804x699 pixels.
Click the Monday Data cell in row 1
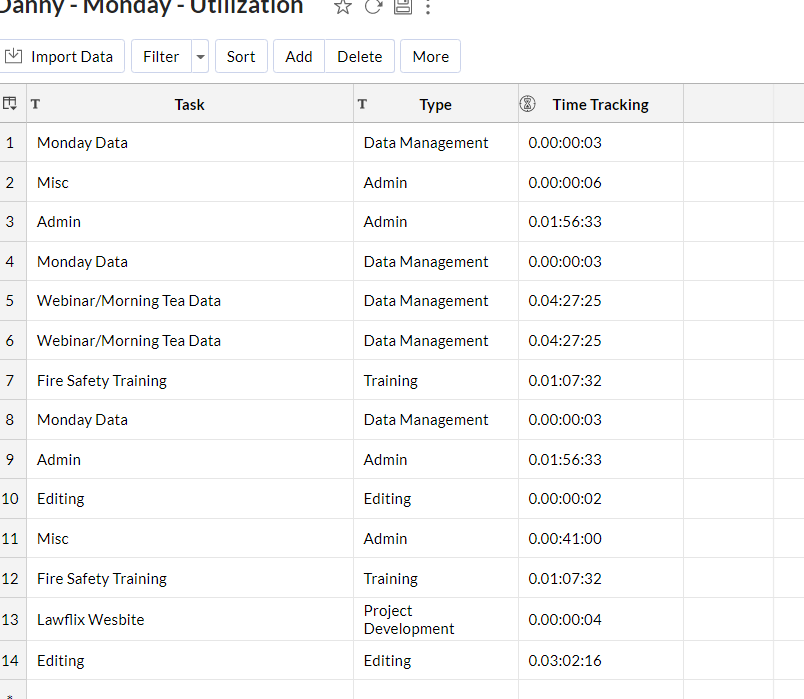(x=190, y=143)
